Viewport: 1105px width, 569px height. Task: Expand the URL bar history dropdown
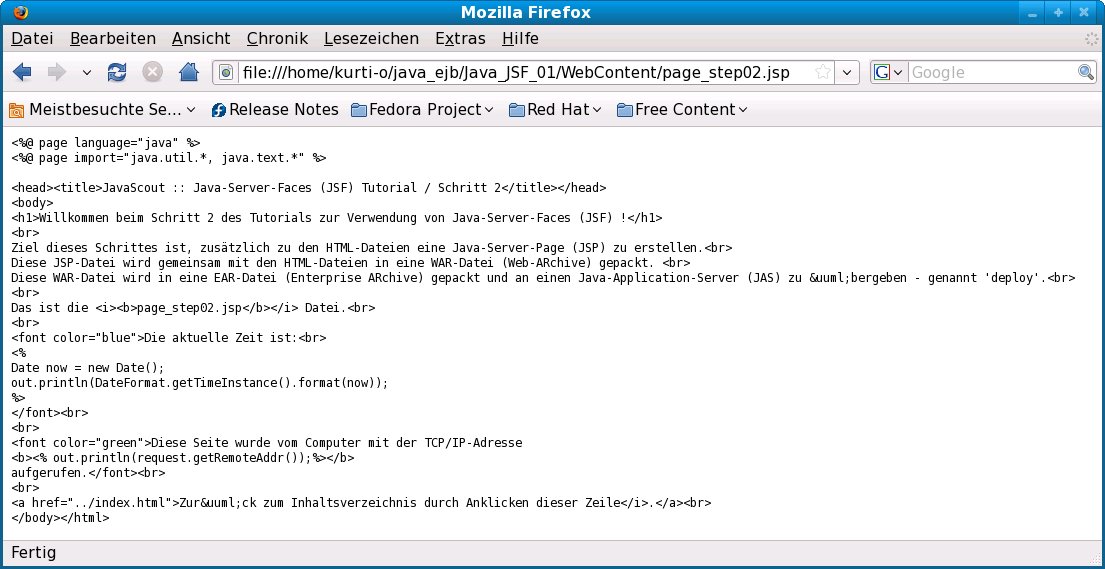point(848,72)
